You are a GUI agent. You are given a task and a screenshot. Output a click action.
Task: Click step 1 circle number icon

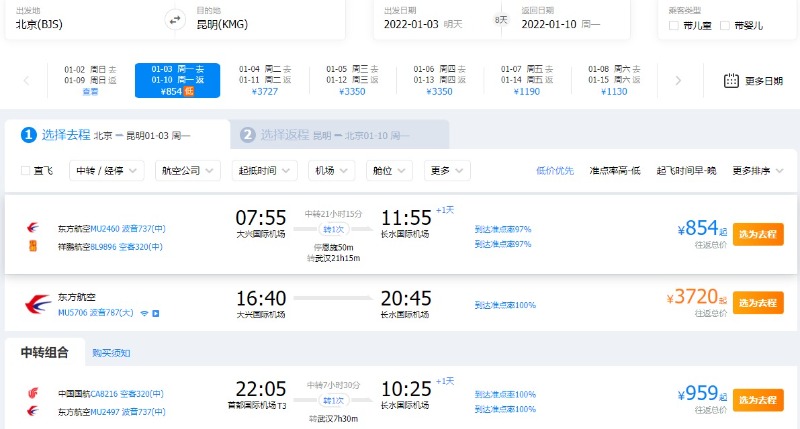tap(29, 135)
